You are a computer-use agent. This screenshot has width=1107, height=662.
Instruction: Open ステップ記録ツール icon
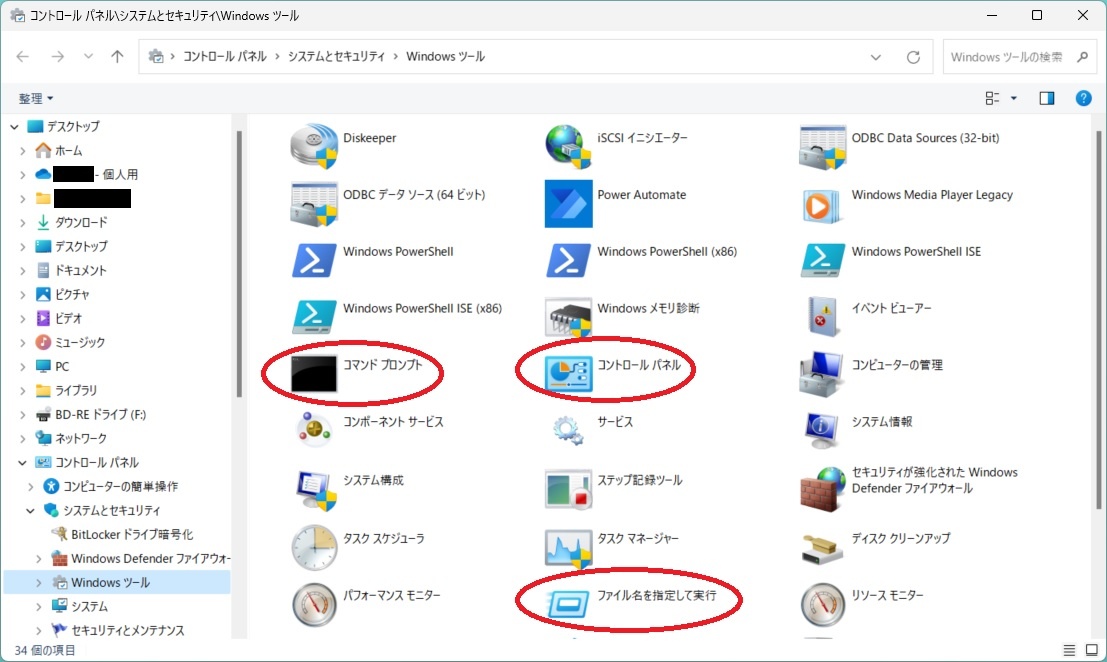coord(568,488)
